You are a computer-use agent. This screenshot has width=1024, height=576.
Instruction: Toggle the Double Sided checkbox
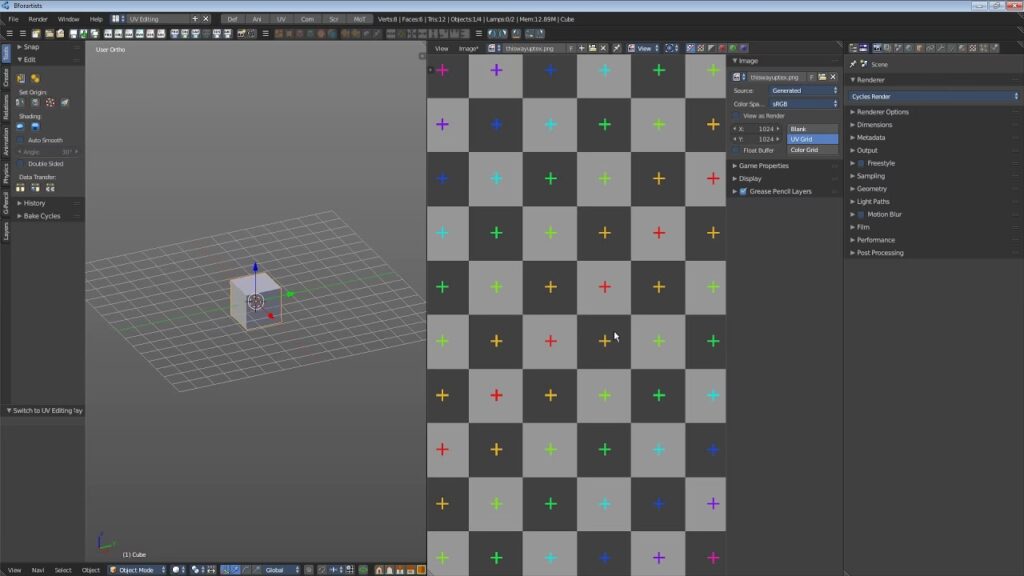[x=20, y=164]
